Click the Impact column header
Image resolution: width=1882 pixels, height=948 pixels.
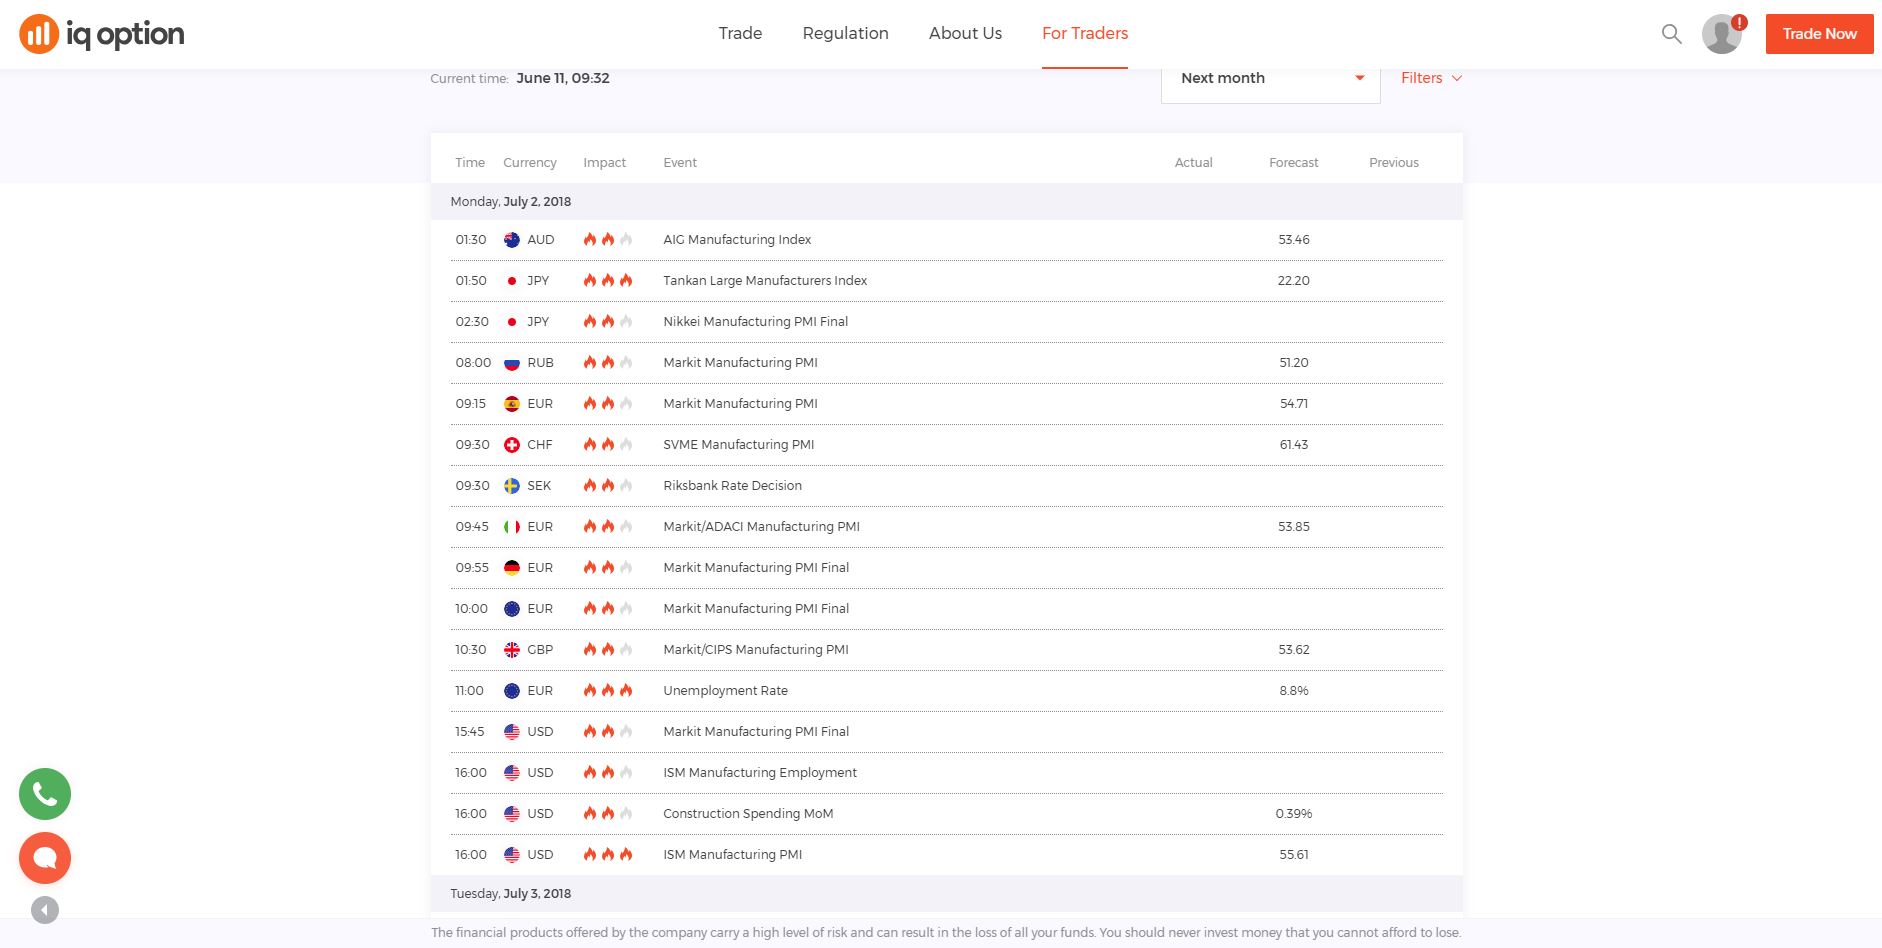605,163
